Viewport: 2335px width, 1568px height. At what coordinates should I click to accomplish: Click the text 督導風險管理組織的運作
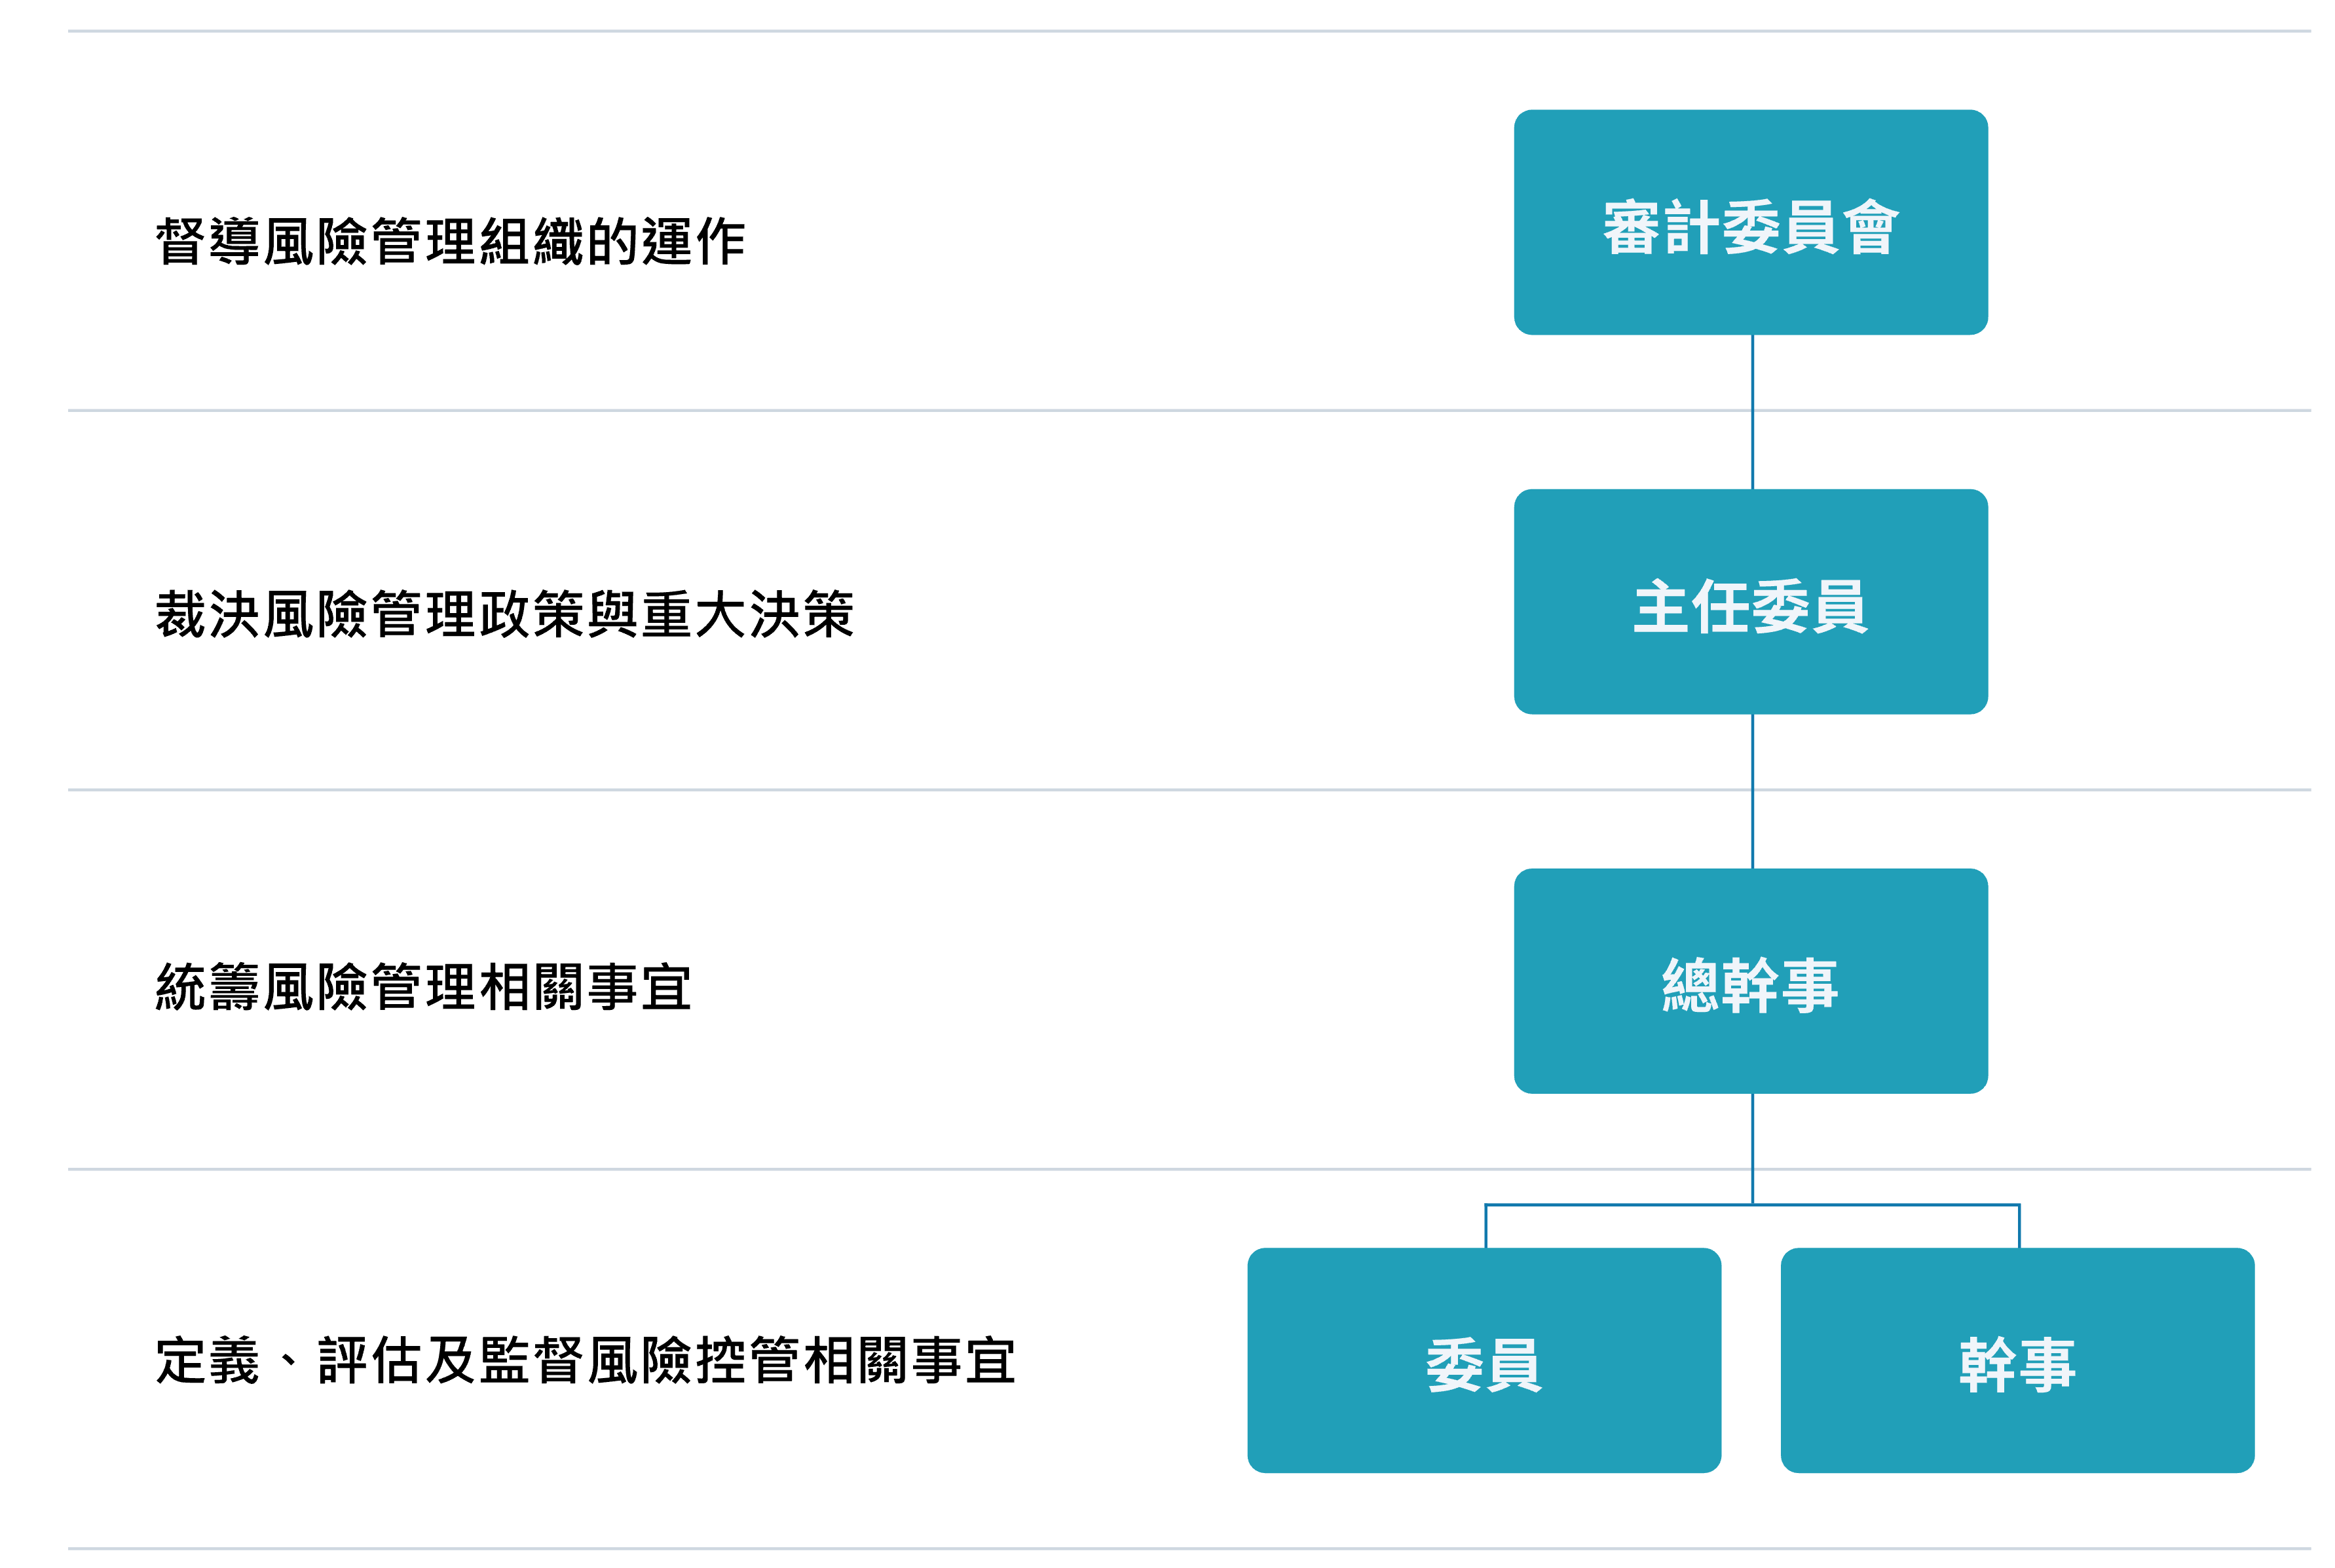coord(451,242)
